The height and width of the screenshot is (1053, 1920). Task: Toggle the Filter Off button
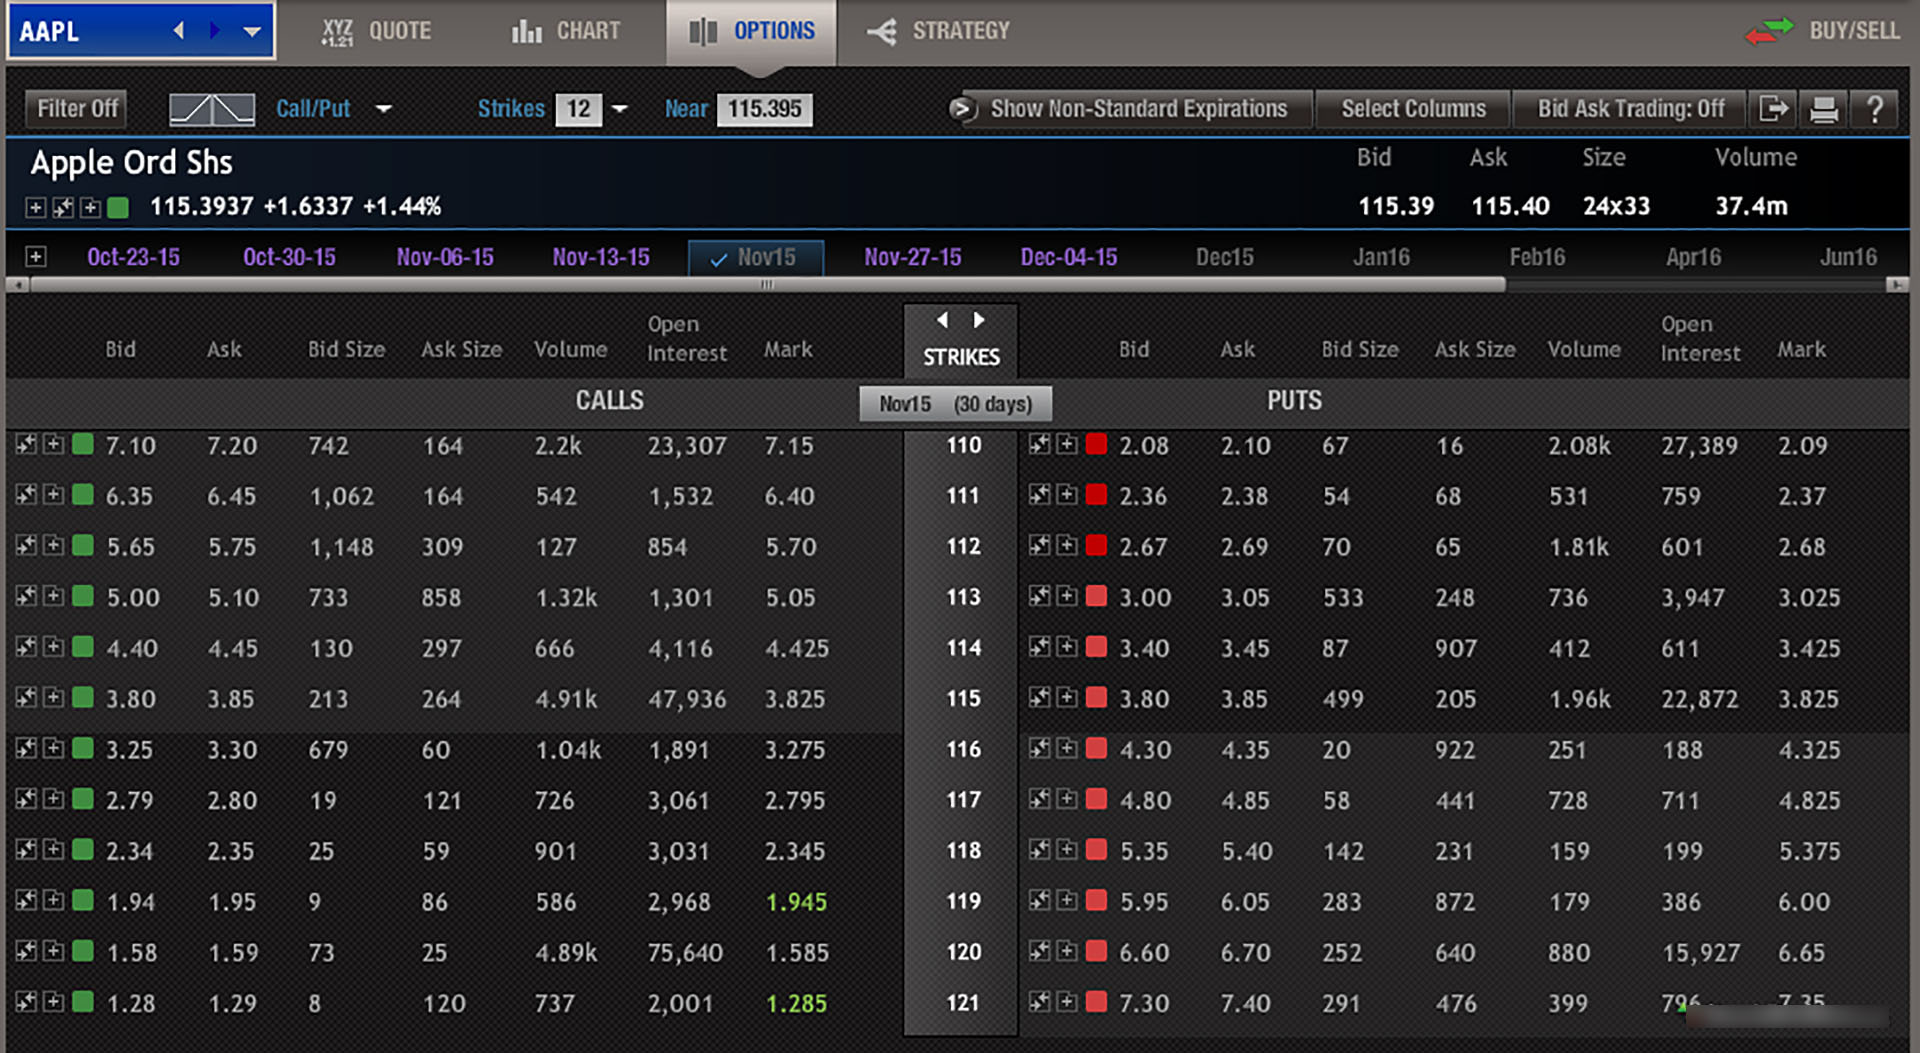point(77,108)
